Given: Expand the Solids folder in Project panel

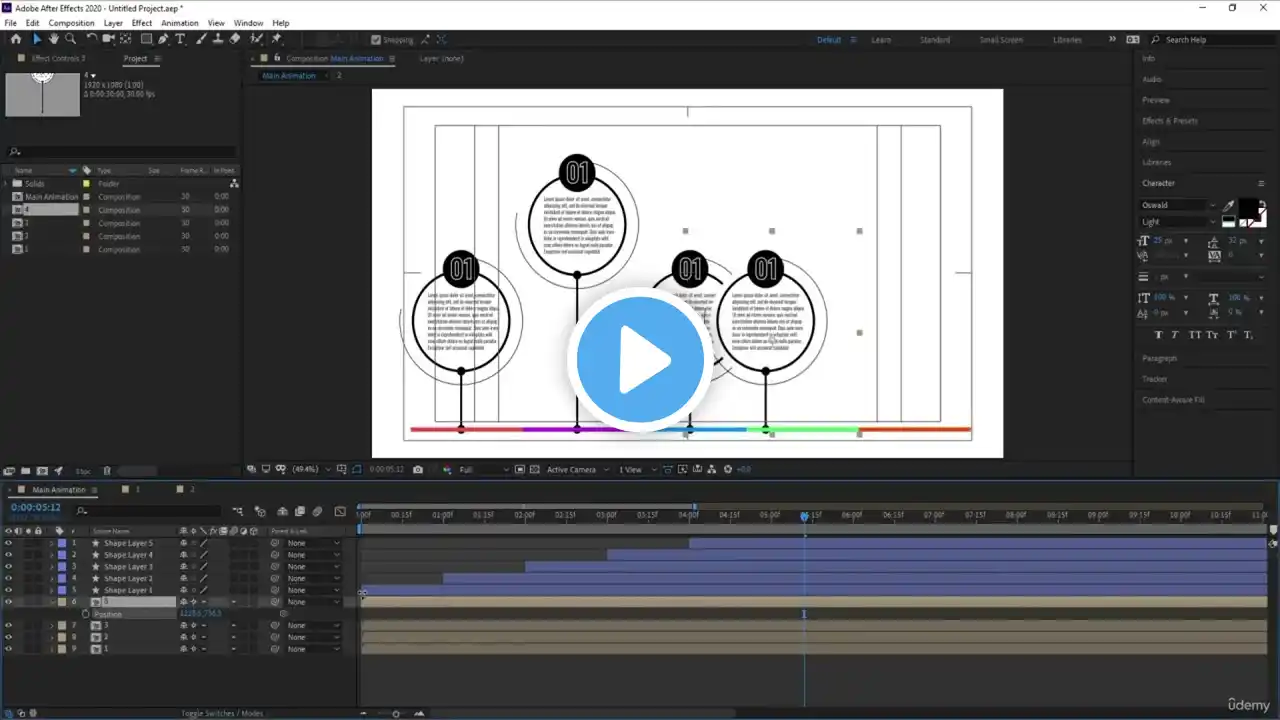Looking at the screenshot, I should pyautogui.click(x=7, y=184).
